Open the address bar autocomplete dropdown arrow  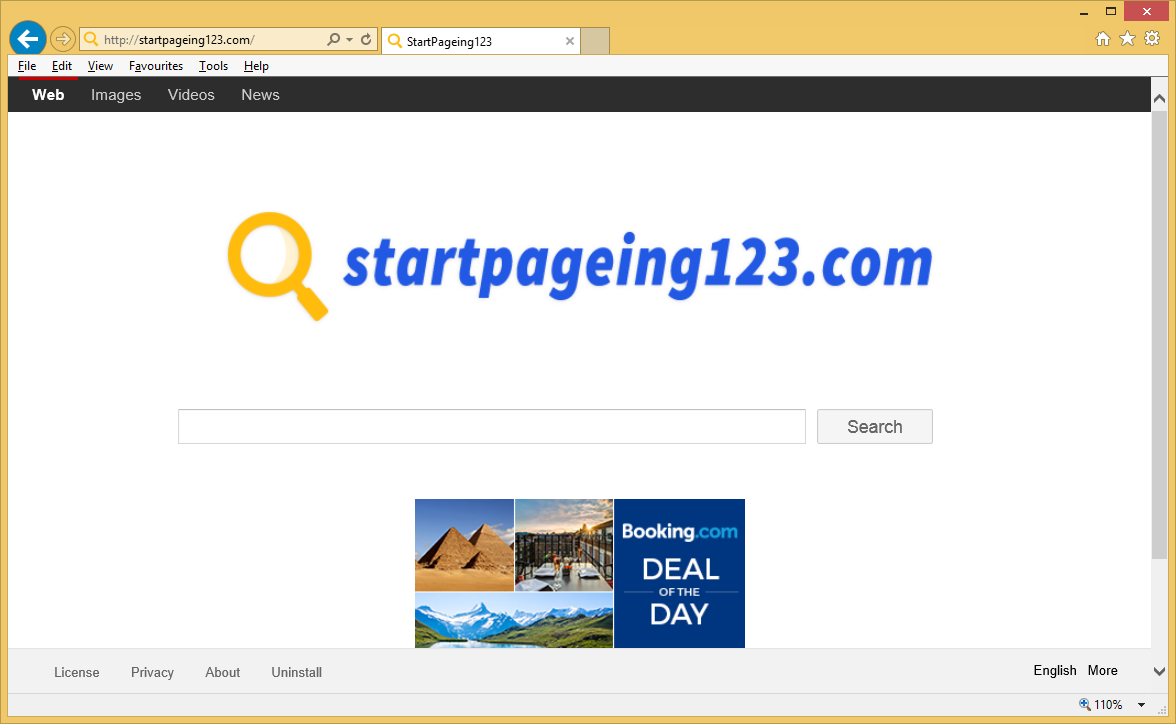point(350,40)
